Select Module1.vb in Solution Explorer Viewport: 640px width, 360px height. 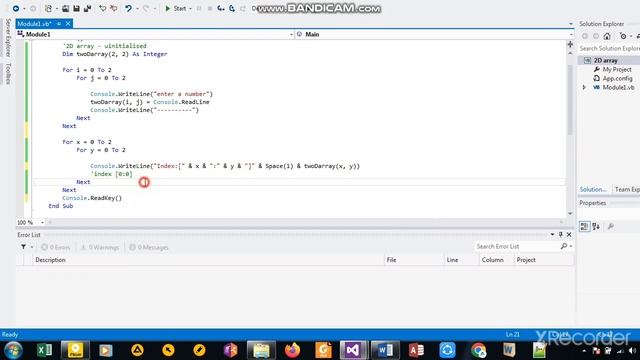618,87
